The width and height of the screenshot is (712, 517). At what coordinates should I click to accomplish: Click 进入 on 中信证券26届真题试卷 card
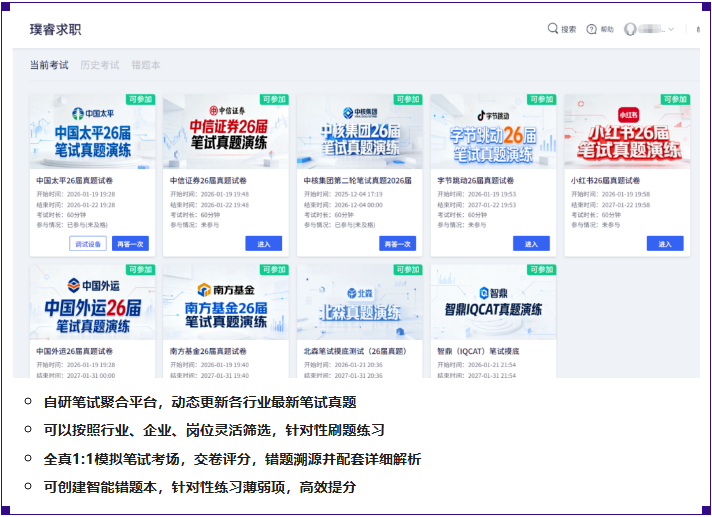(x=263, y=244)
